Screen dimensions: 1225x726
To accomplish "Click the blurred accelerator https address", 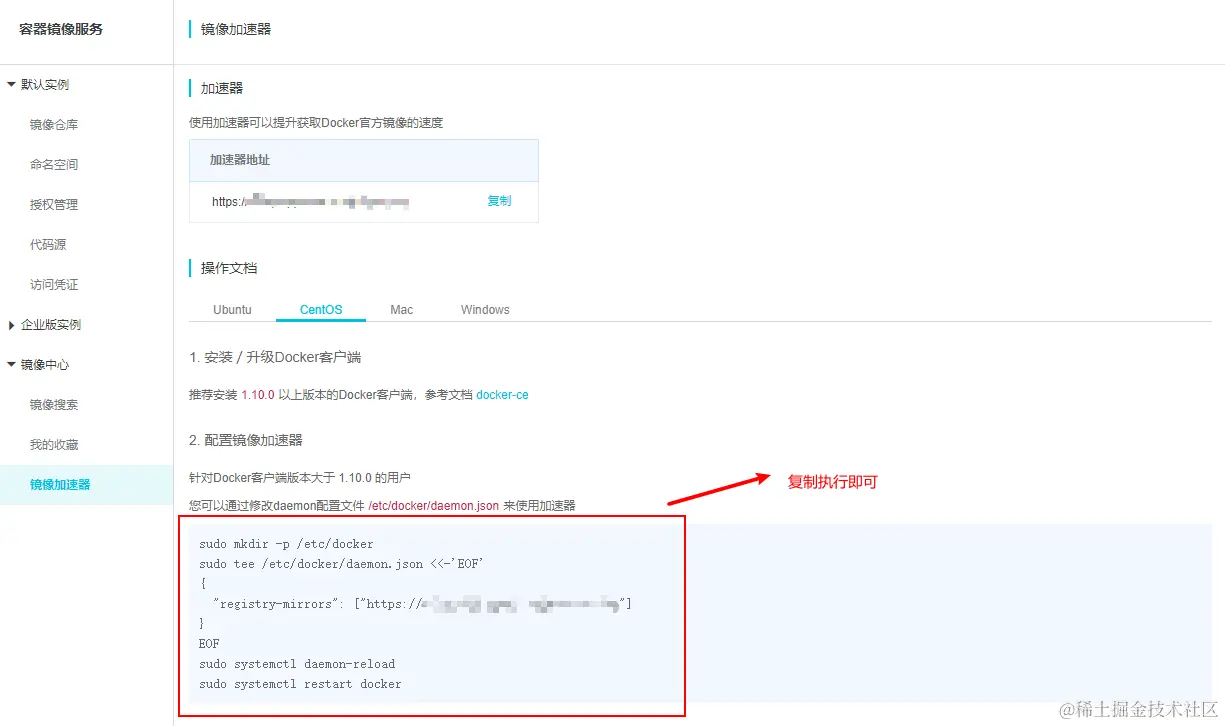I will coord(311,202).
